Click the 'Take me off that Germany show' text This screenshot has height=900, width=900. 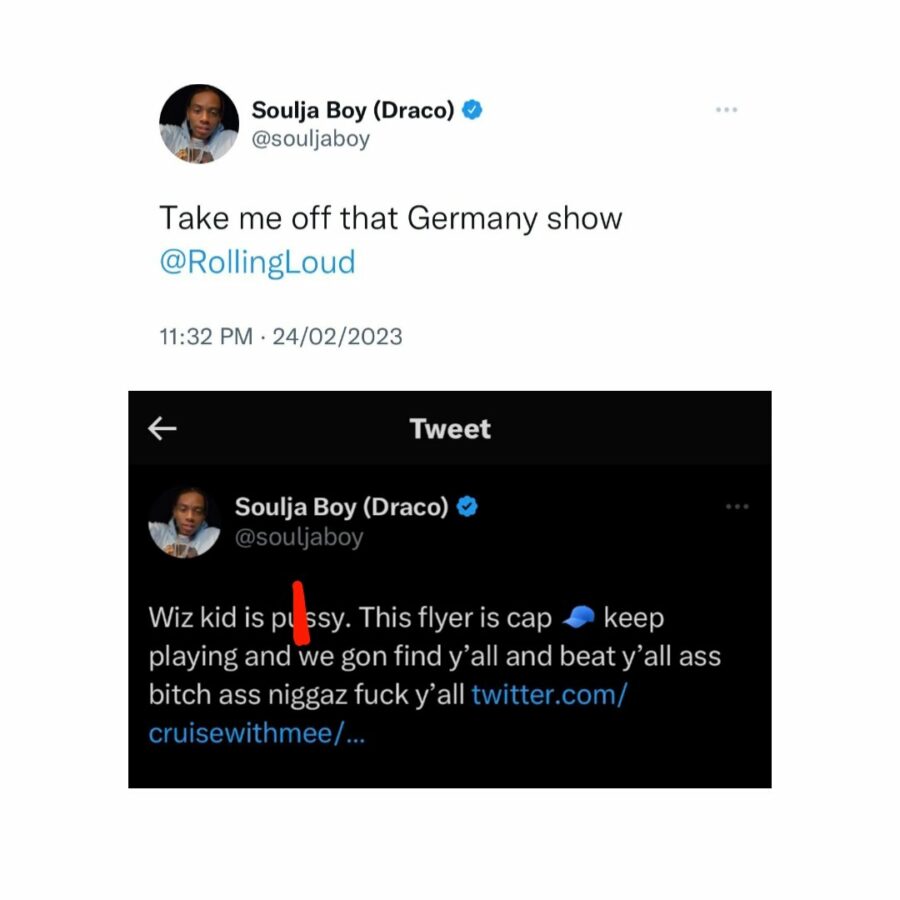point(391,218)
